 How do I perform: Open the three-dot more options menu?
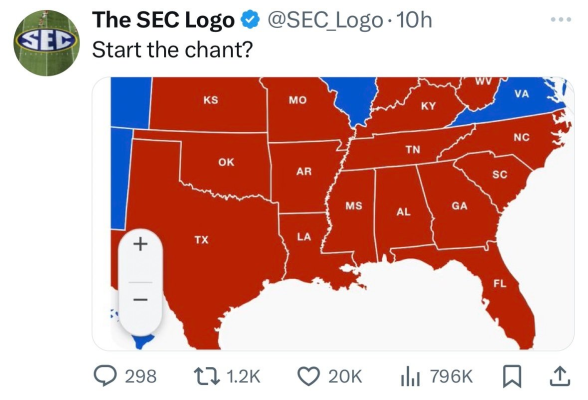(x=561, y=19)
